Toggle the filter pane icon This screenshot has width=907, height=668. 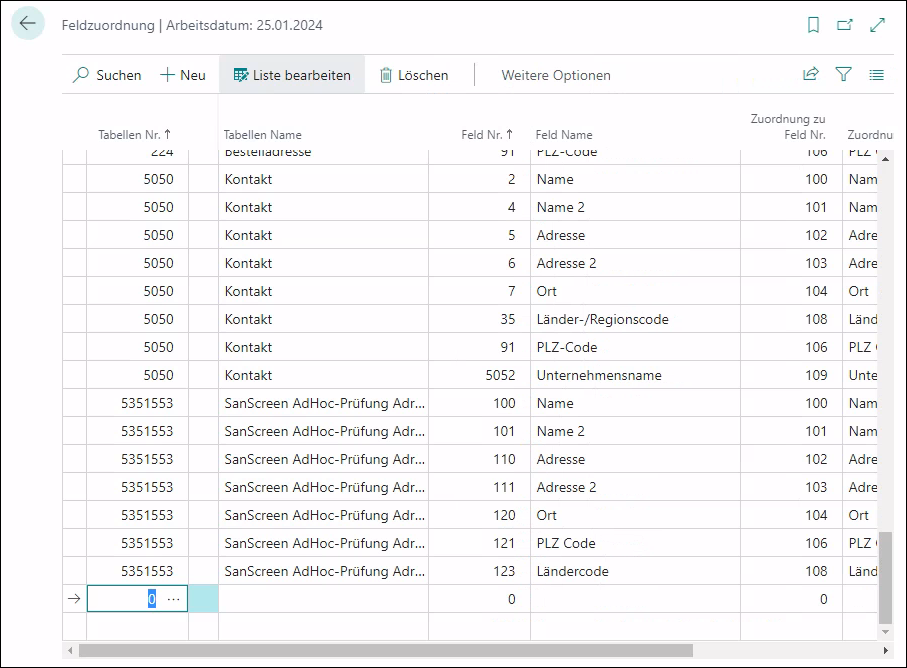click(843, 75)
